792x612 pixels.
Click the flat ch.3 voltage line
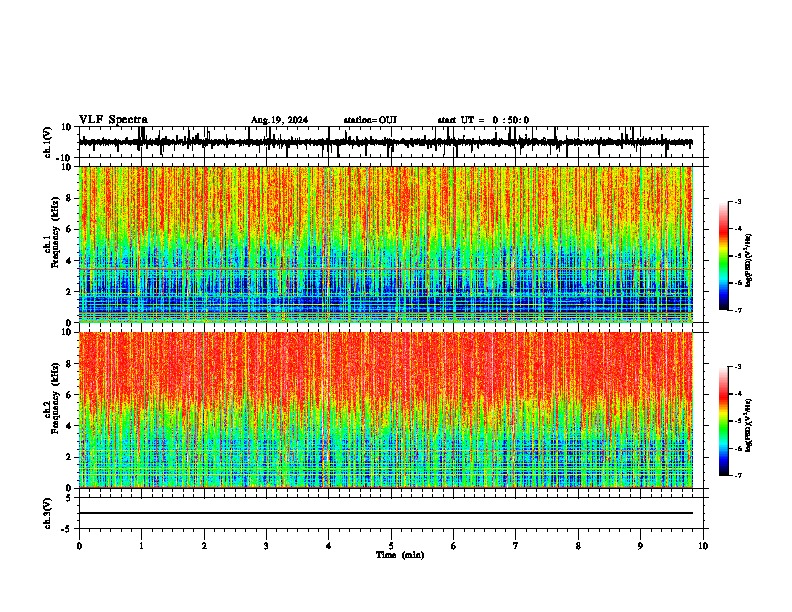(385, 513)
